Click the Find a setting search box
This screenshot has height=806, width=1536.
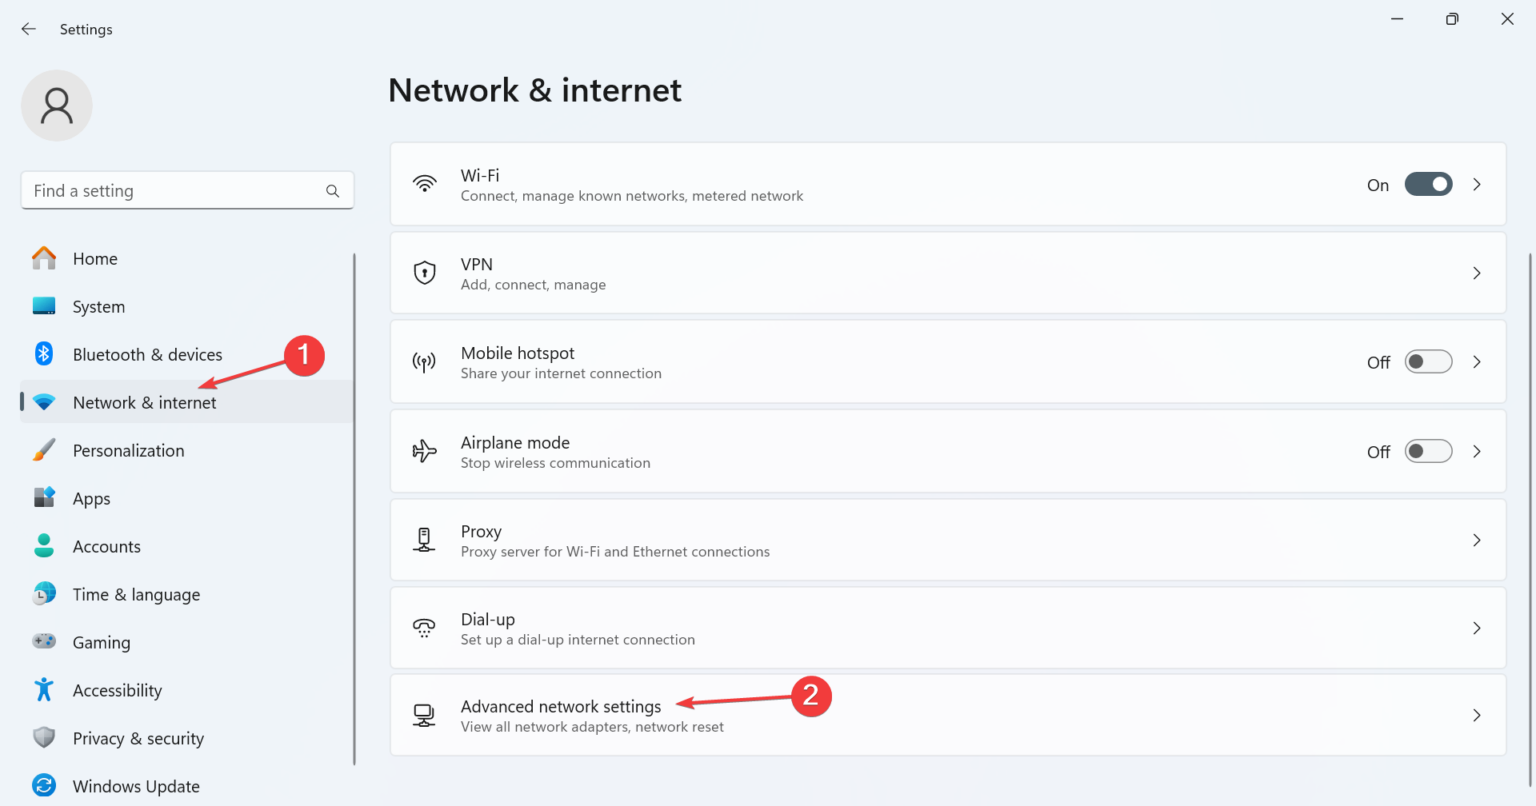(187, 190)
